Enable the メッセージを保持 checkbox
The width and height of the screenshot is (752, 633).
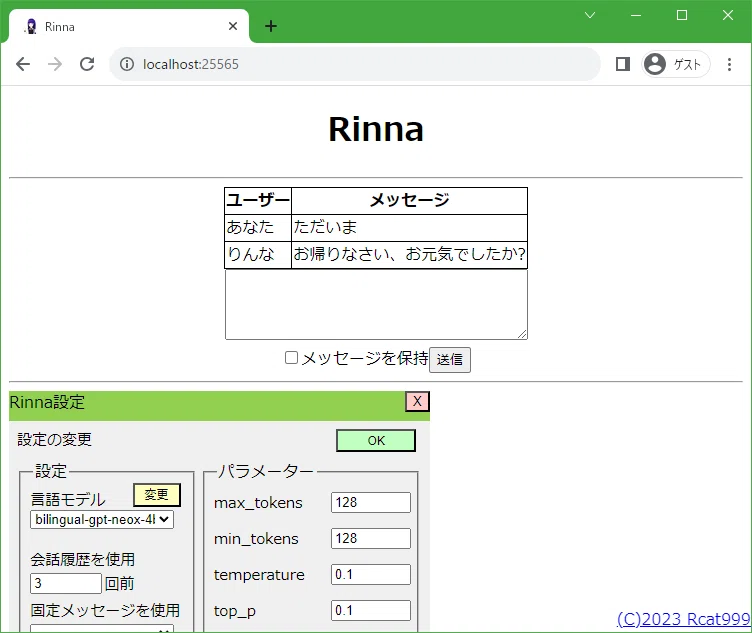pos(291,358)
